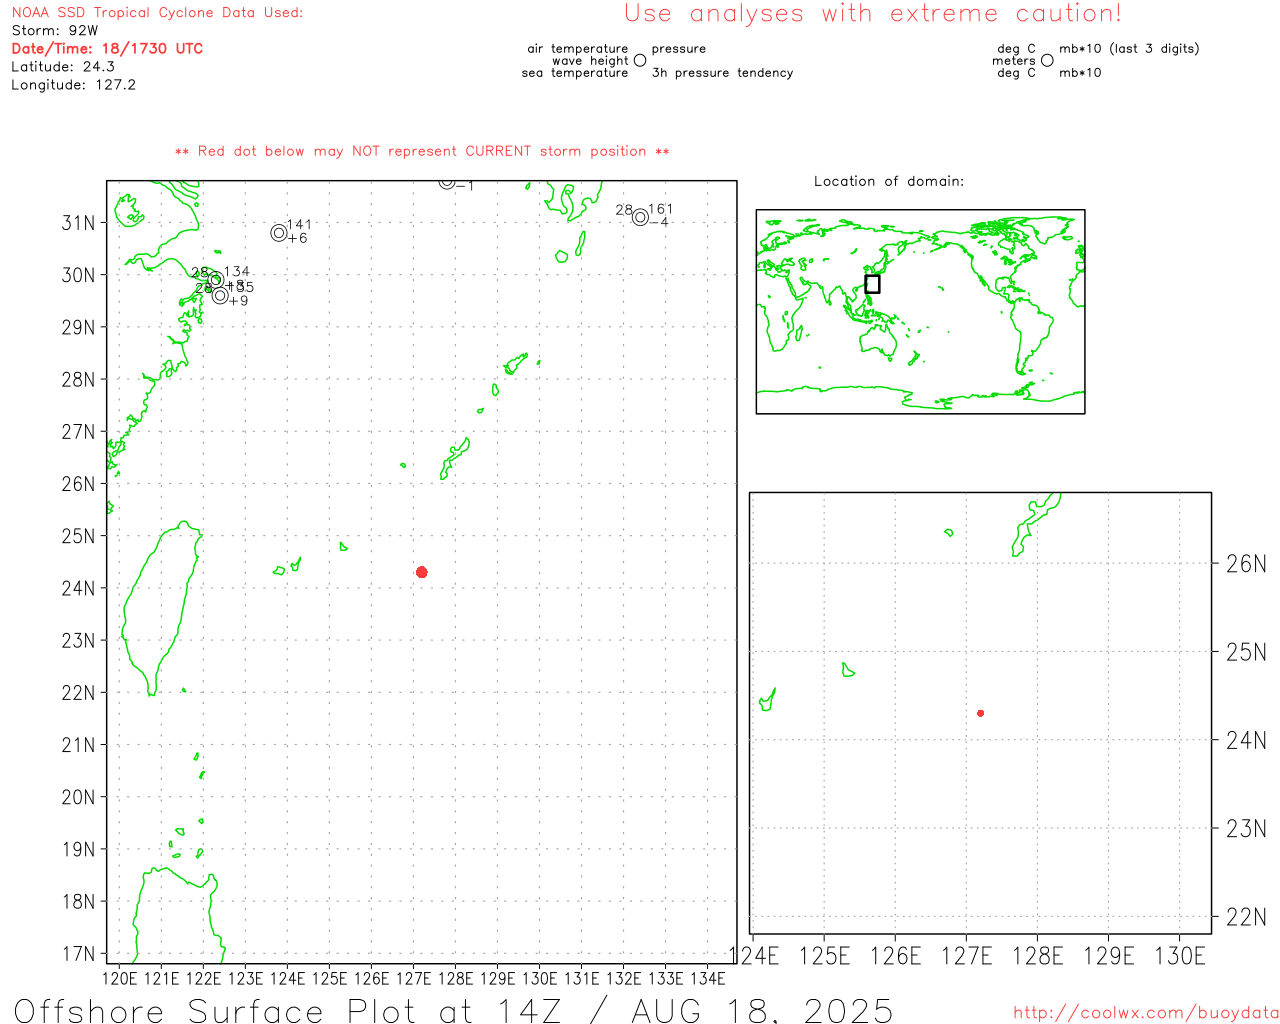Click the '22N' label on the inset map

pyautogui.click(x=1246, y=917)
